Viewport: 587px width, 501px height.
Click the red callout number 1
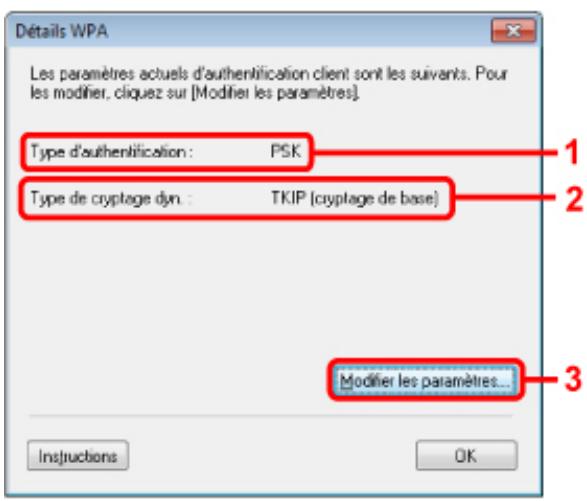point(571,152)
